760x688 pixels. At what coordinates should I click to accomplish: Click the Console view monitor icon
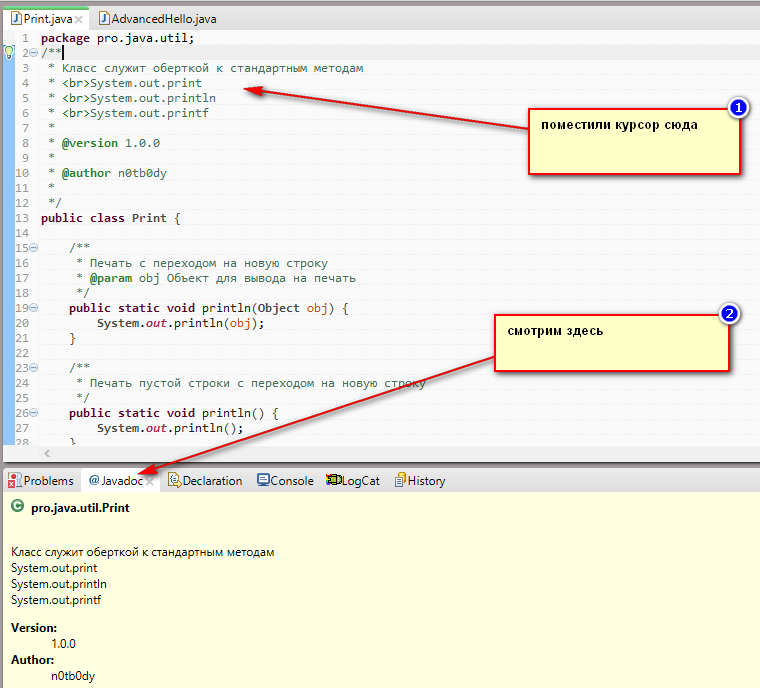[263, 481]
